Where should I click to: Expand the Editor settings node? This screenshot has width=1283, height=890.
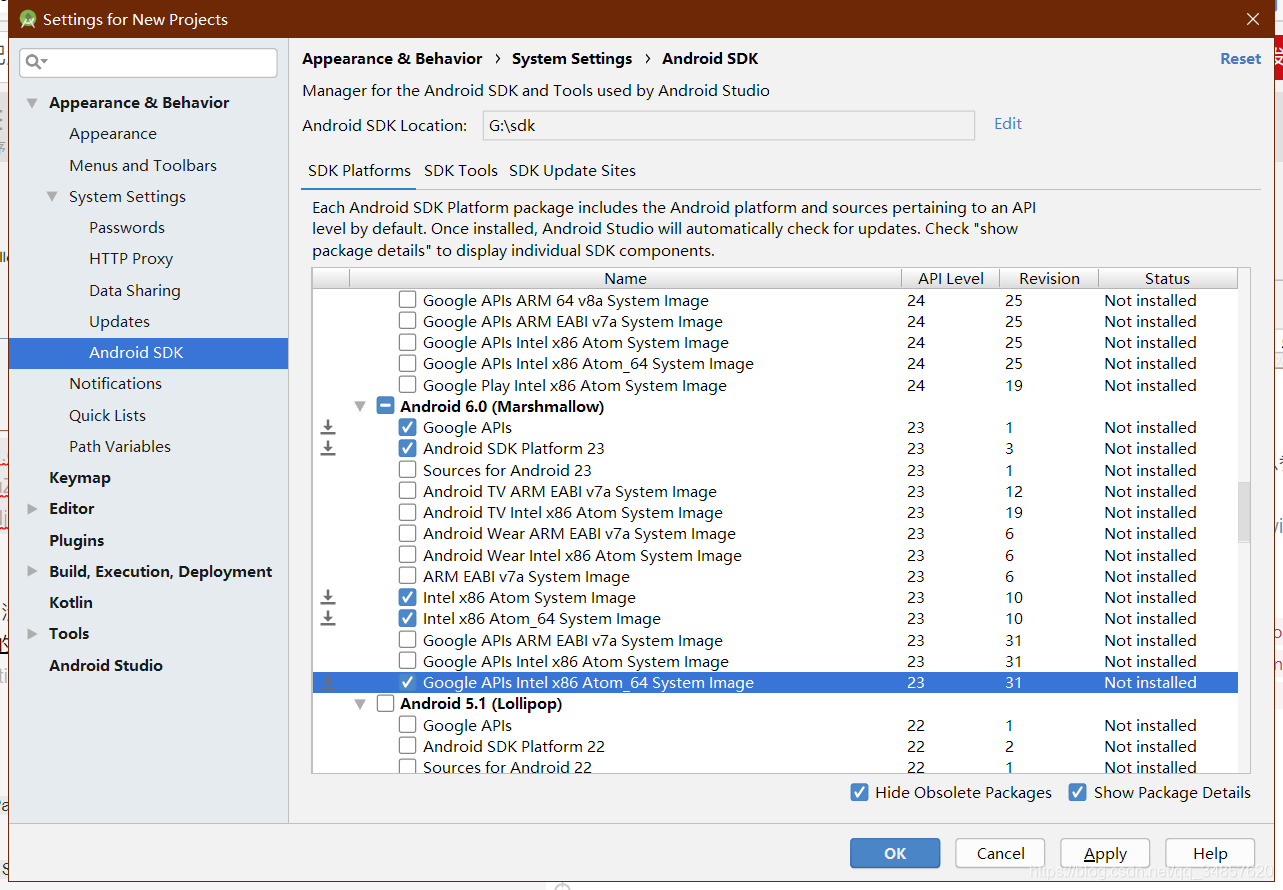[32, 509]
